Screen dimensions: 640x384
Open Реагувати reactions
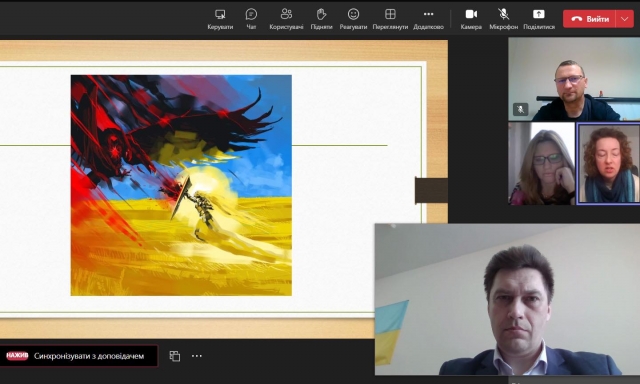[353, 19]
